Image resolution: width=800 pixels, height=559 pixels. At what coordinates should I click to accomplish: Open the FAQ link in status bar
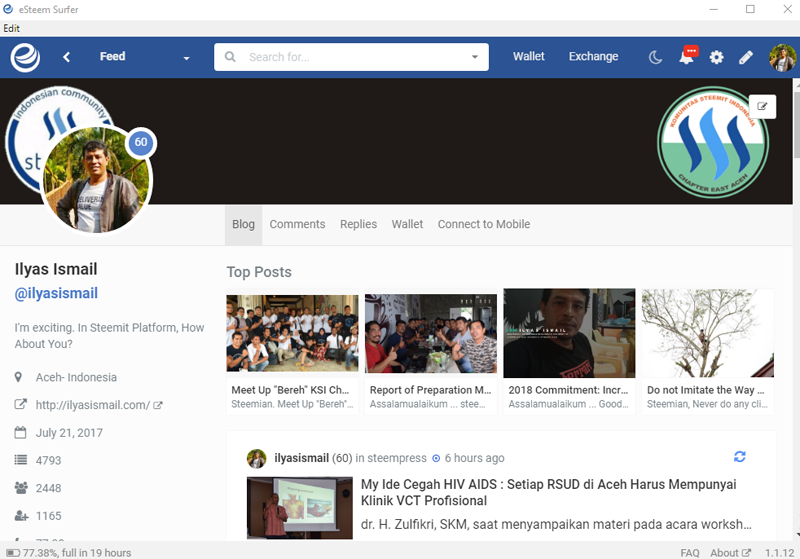tap(690, 553)
